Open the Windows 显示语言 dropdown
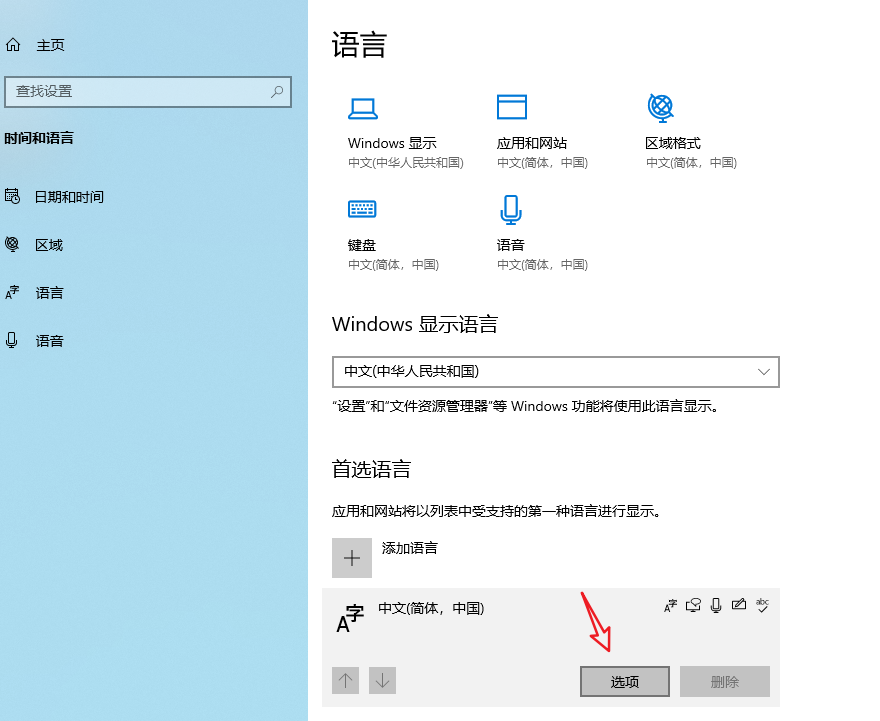Screen dimensions: 880x721 (x=556, y=371)
